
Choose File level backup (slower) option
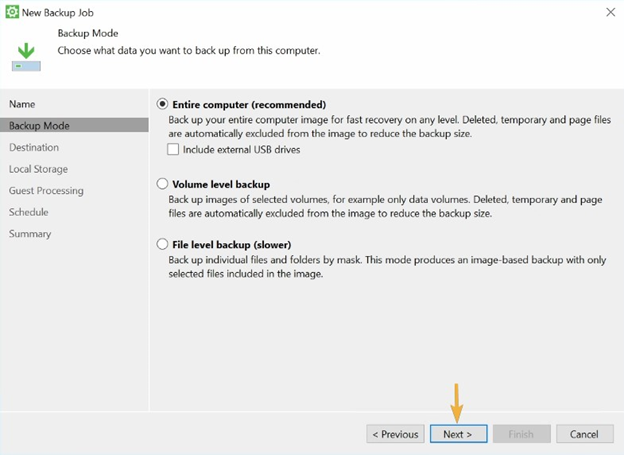click(x=162, y=244)
